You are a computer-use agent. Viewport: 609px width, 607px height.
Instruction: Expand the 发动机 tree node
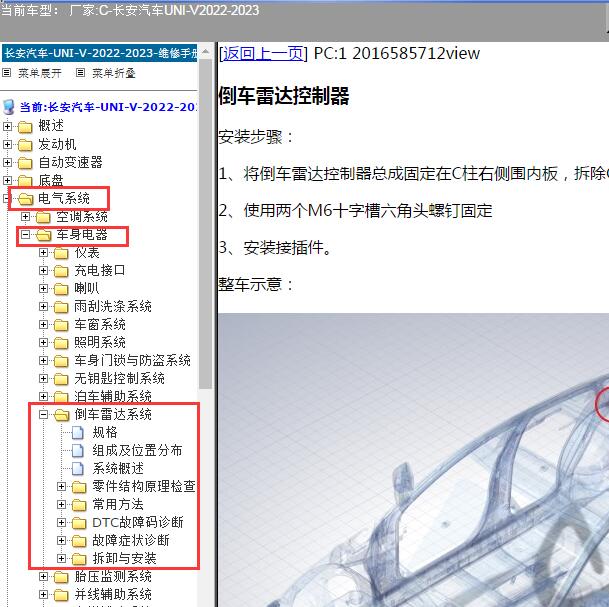(7, 144)
